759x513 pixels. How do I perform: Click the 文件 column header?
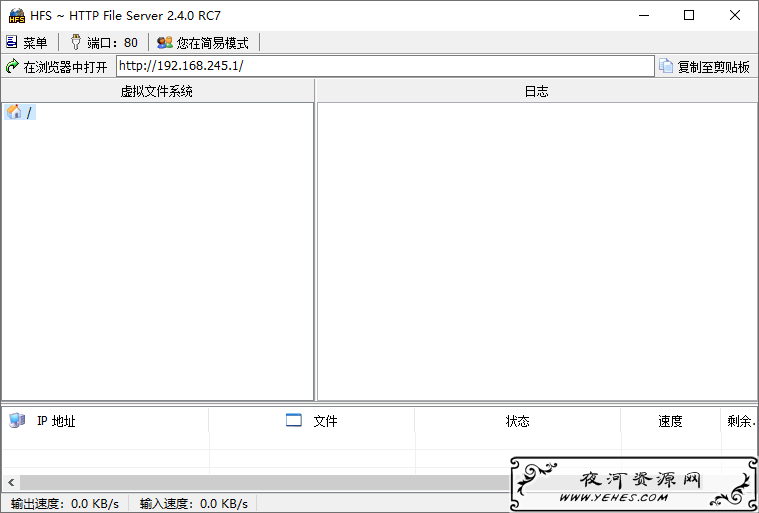pos(312,421)
